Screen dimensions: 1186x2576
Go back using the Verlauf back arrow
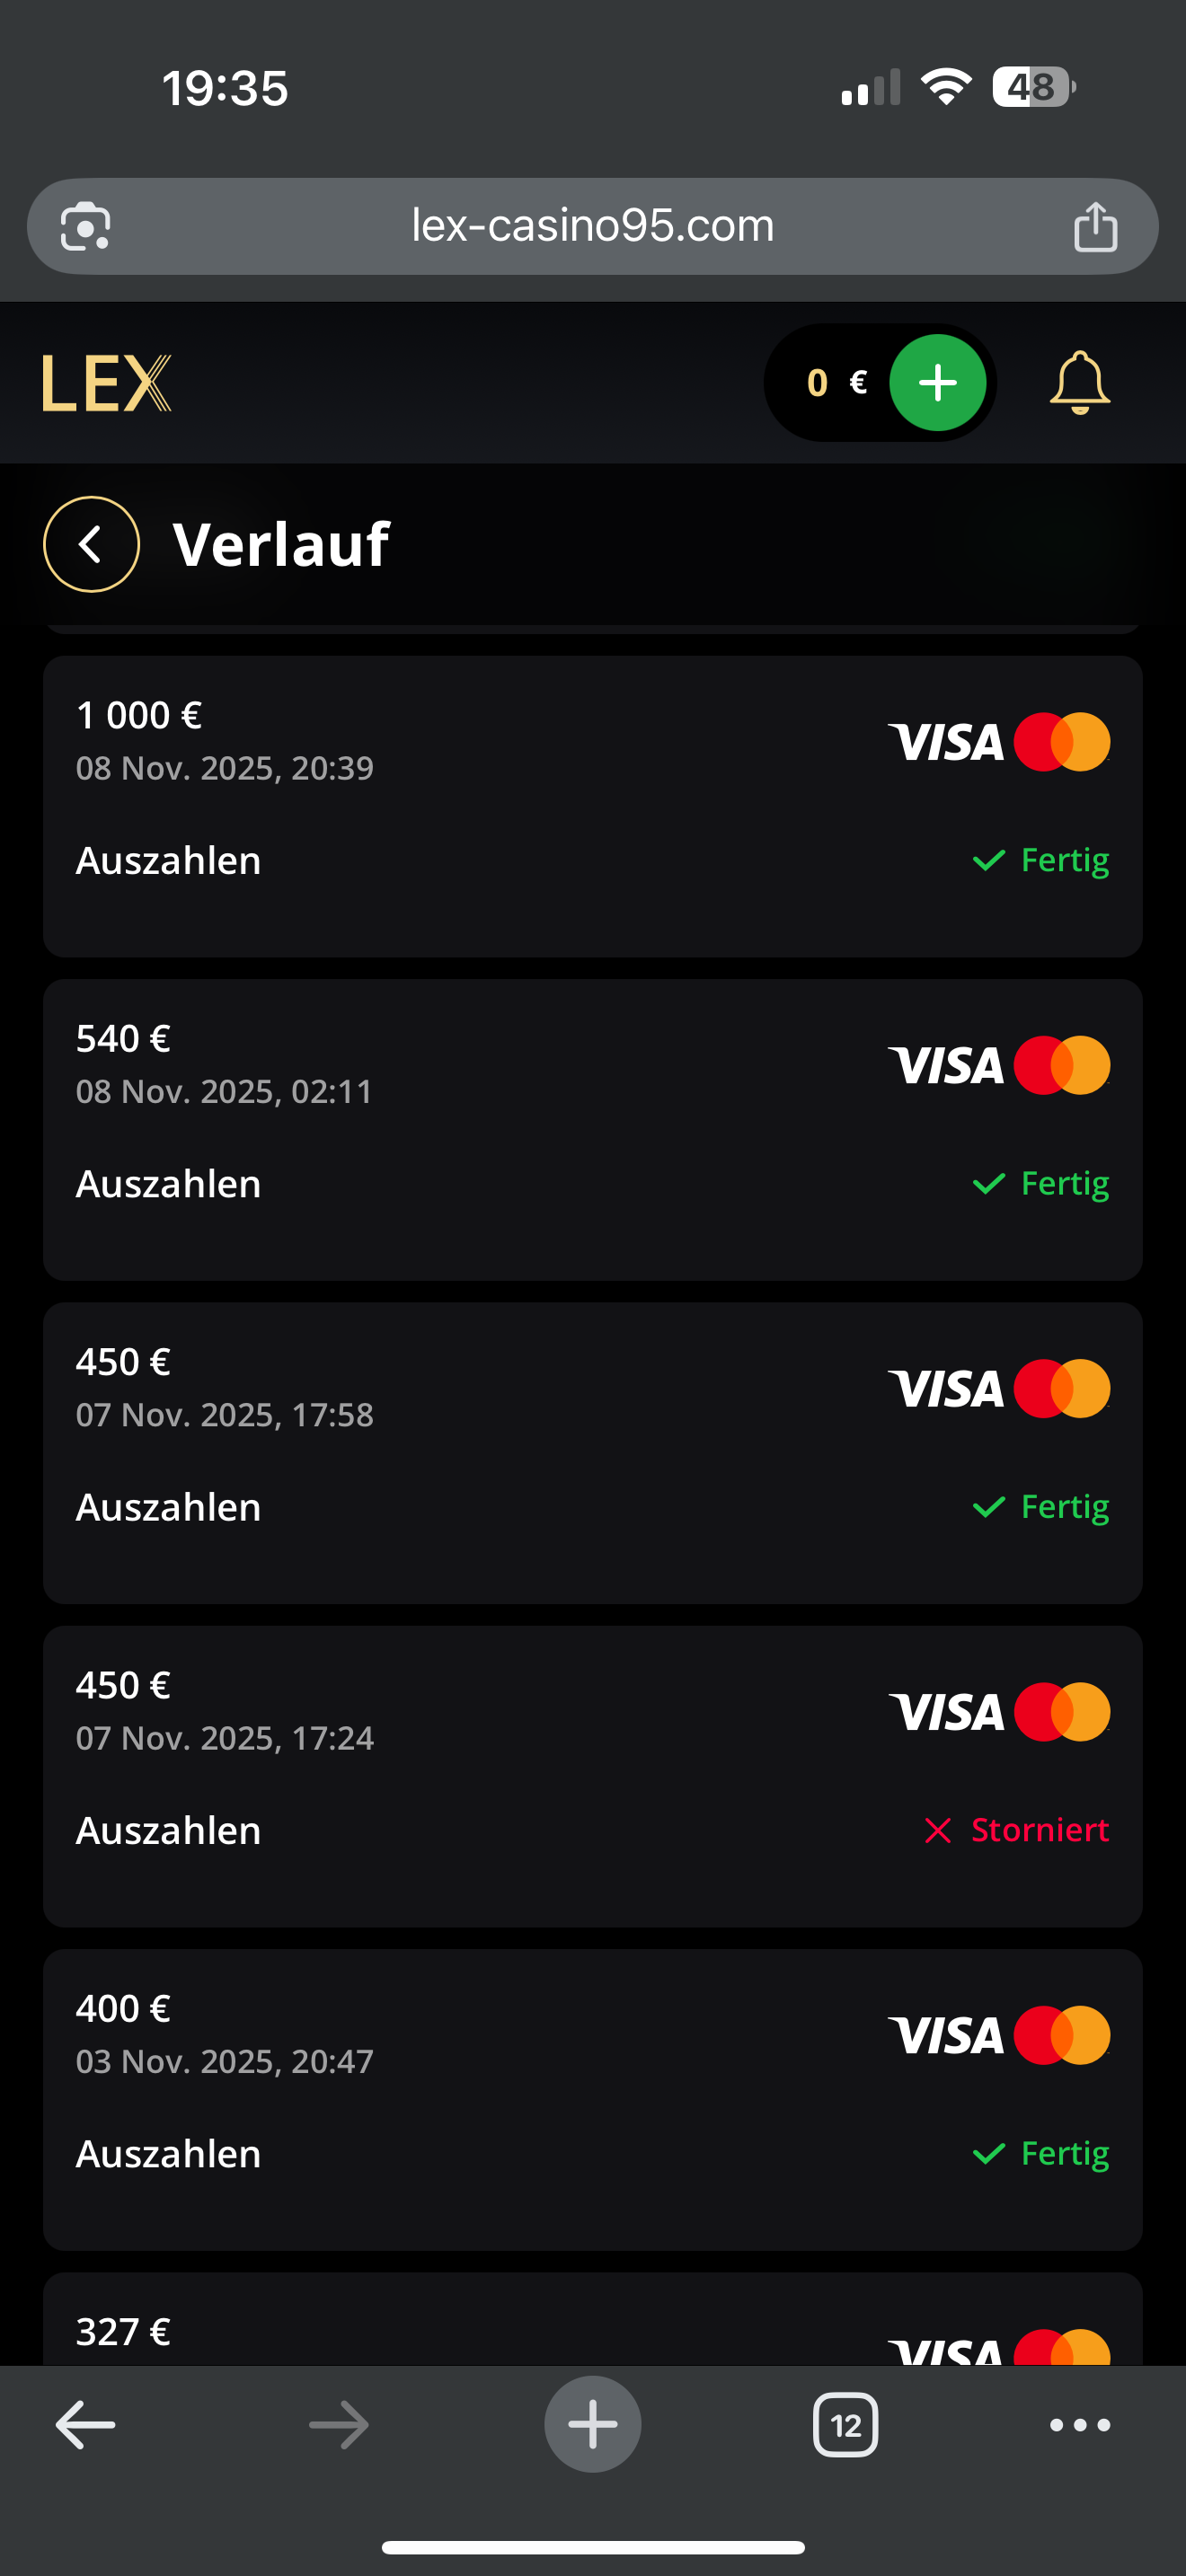[91, 544]
